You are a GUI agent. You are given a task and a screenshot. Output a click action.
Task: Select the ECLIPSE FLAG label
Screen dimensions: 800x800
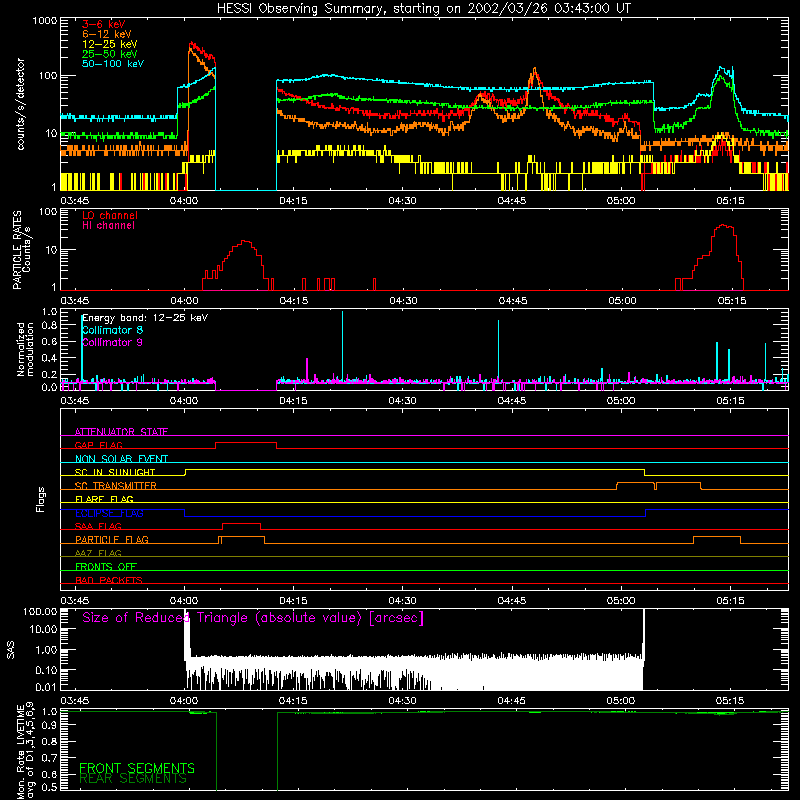click(109, 513)
